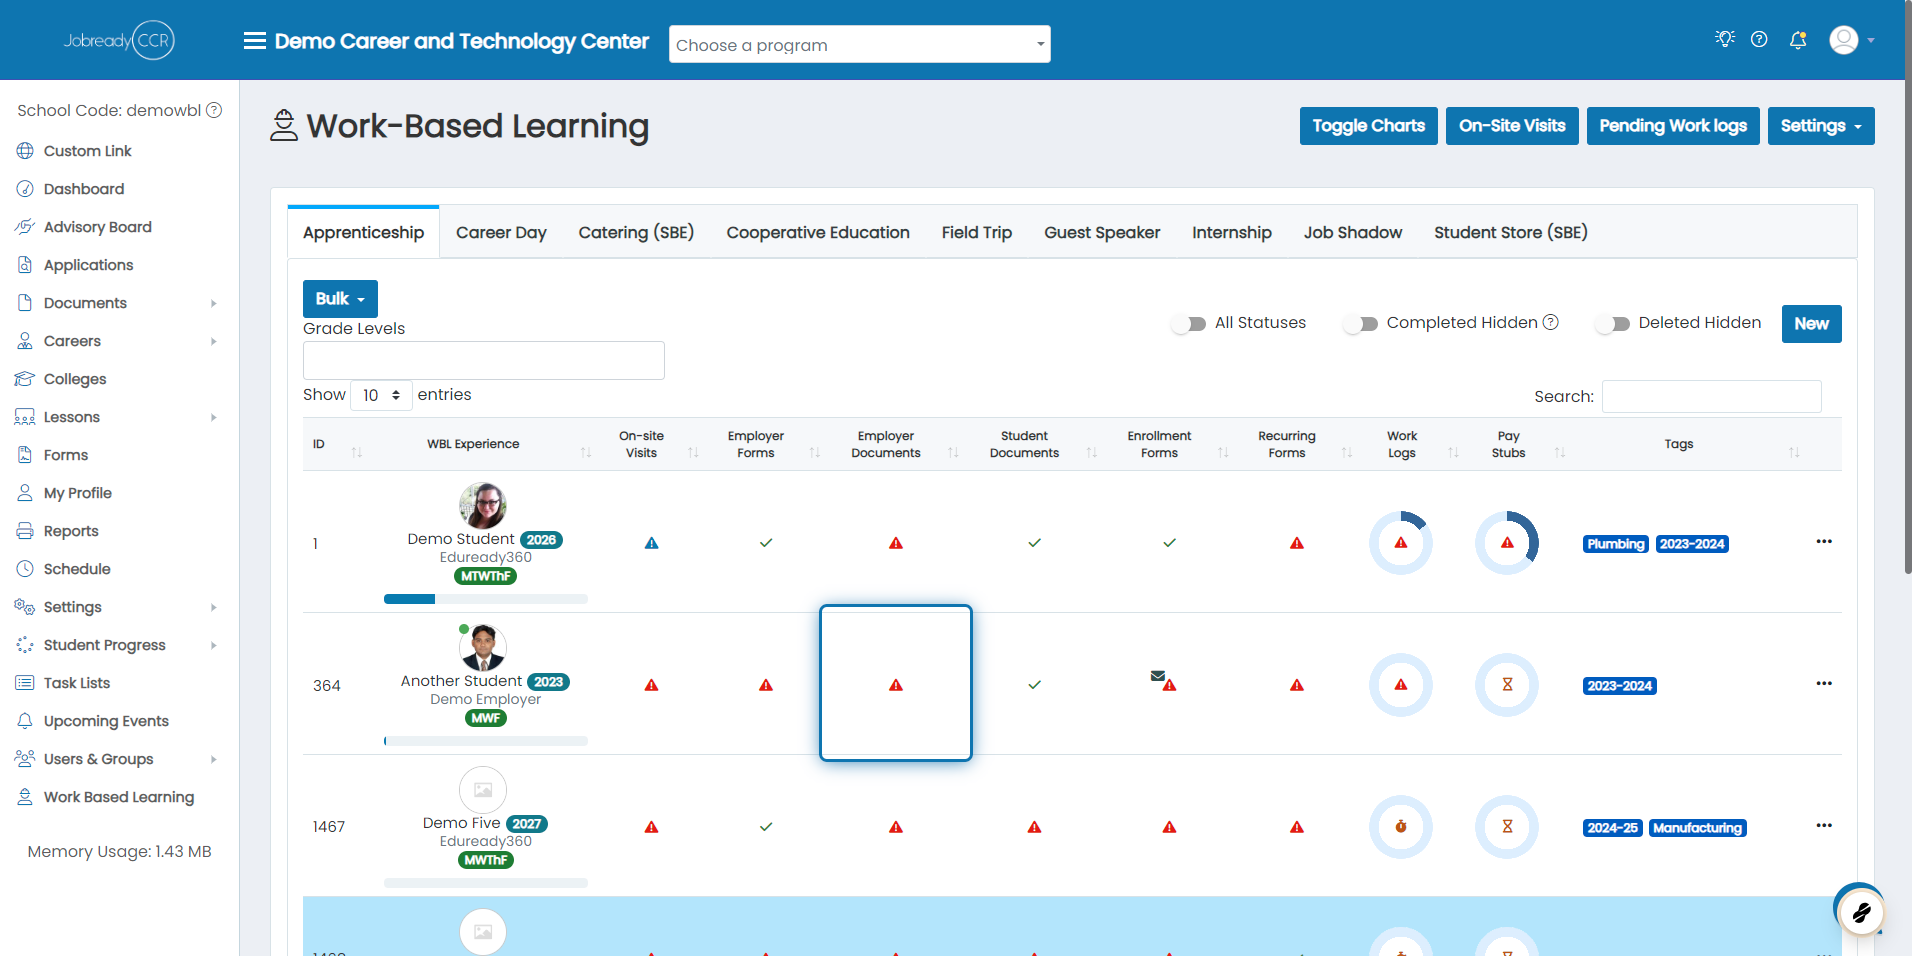Open the Bulk actions dropdown
Screen dimensions: 1912x956
[340, 298]
